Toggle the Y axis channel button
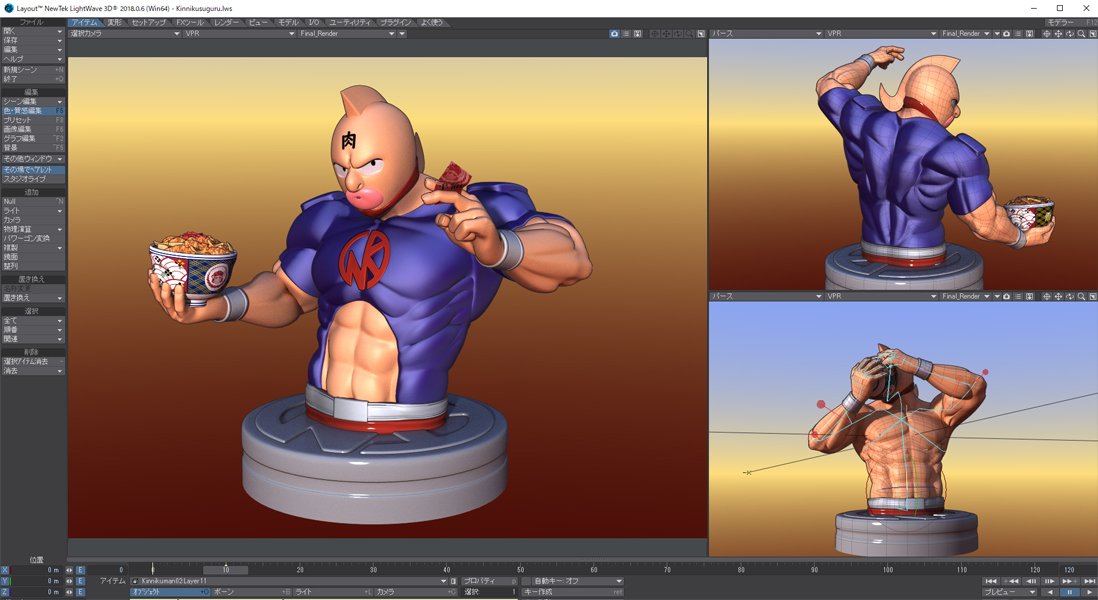 (5, 581)
